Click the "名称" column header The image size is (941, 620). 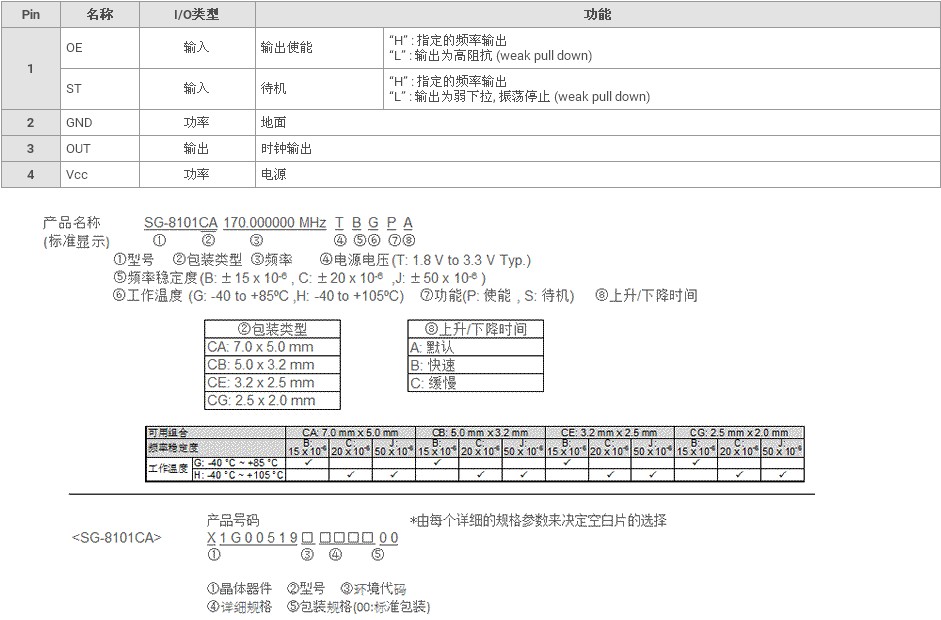pos(100,14)
